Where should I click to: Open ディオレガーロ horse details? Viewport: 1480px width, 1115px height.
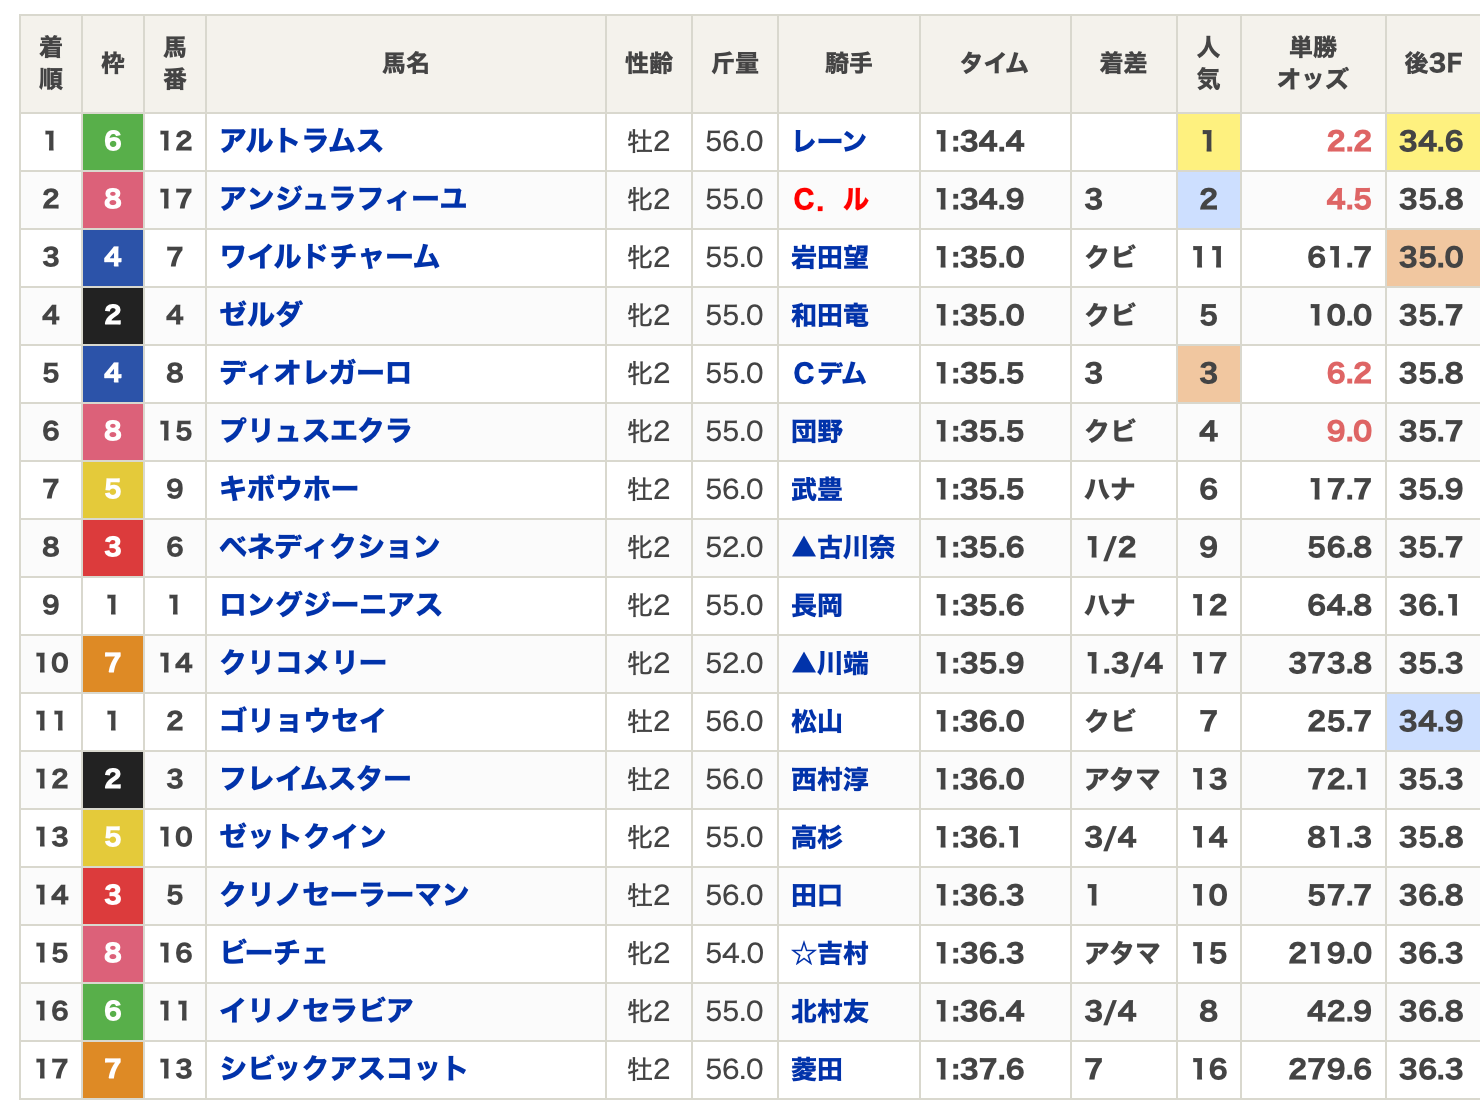coord(315,373)
